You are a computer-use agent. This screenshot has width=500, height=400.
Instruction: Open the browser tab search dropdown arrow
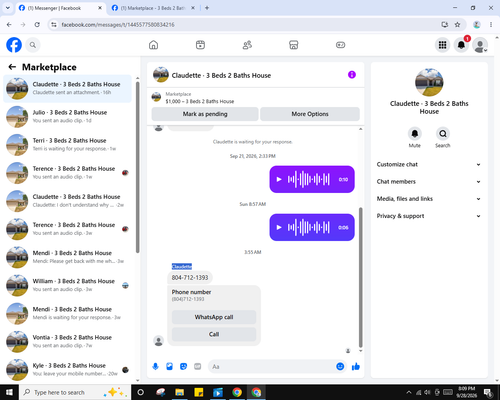click(8, 8)
